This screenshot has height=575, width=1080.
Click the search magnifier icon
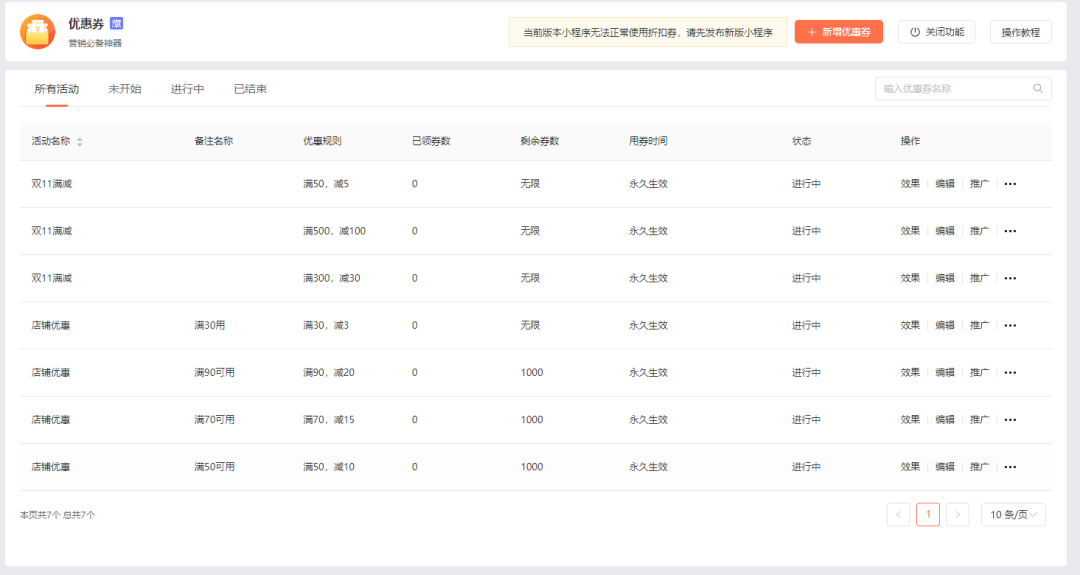tap(1037, 88)
